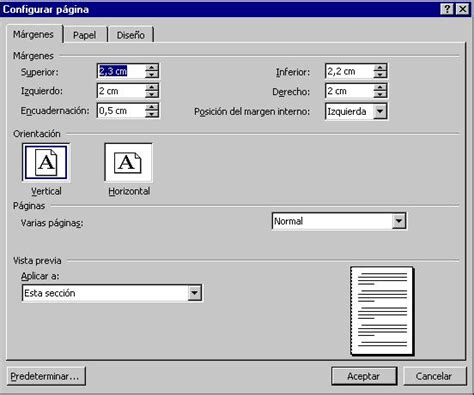Decrease the Inferior margin value
Viewport: 474px width, 395px height.
(x=380, y=75)
